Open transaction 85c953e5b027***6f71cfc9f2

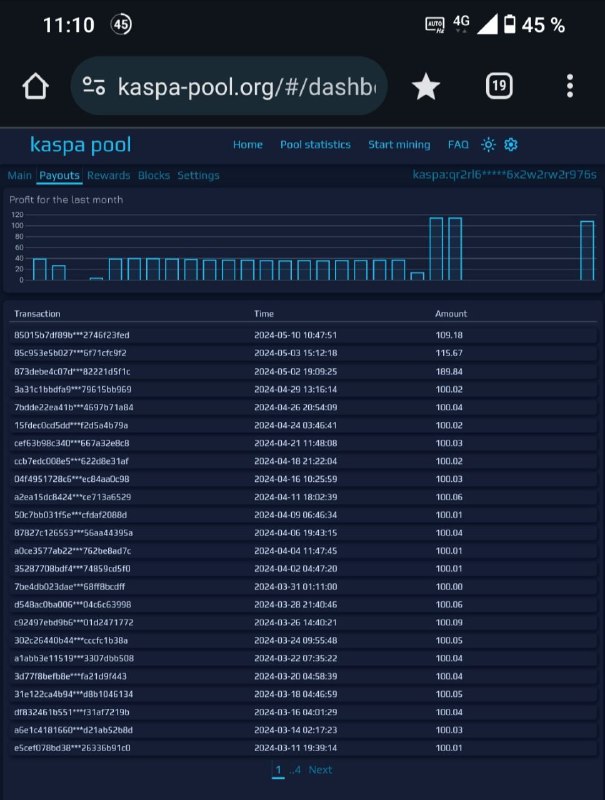pos(70,353)
